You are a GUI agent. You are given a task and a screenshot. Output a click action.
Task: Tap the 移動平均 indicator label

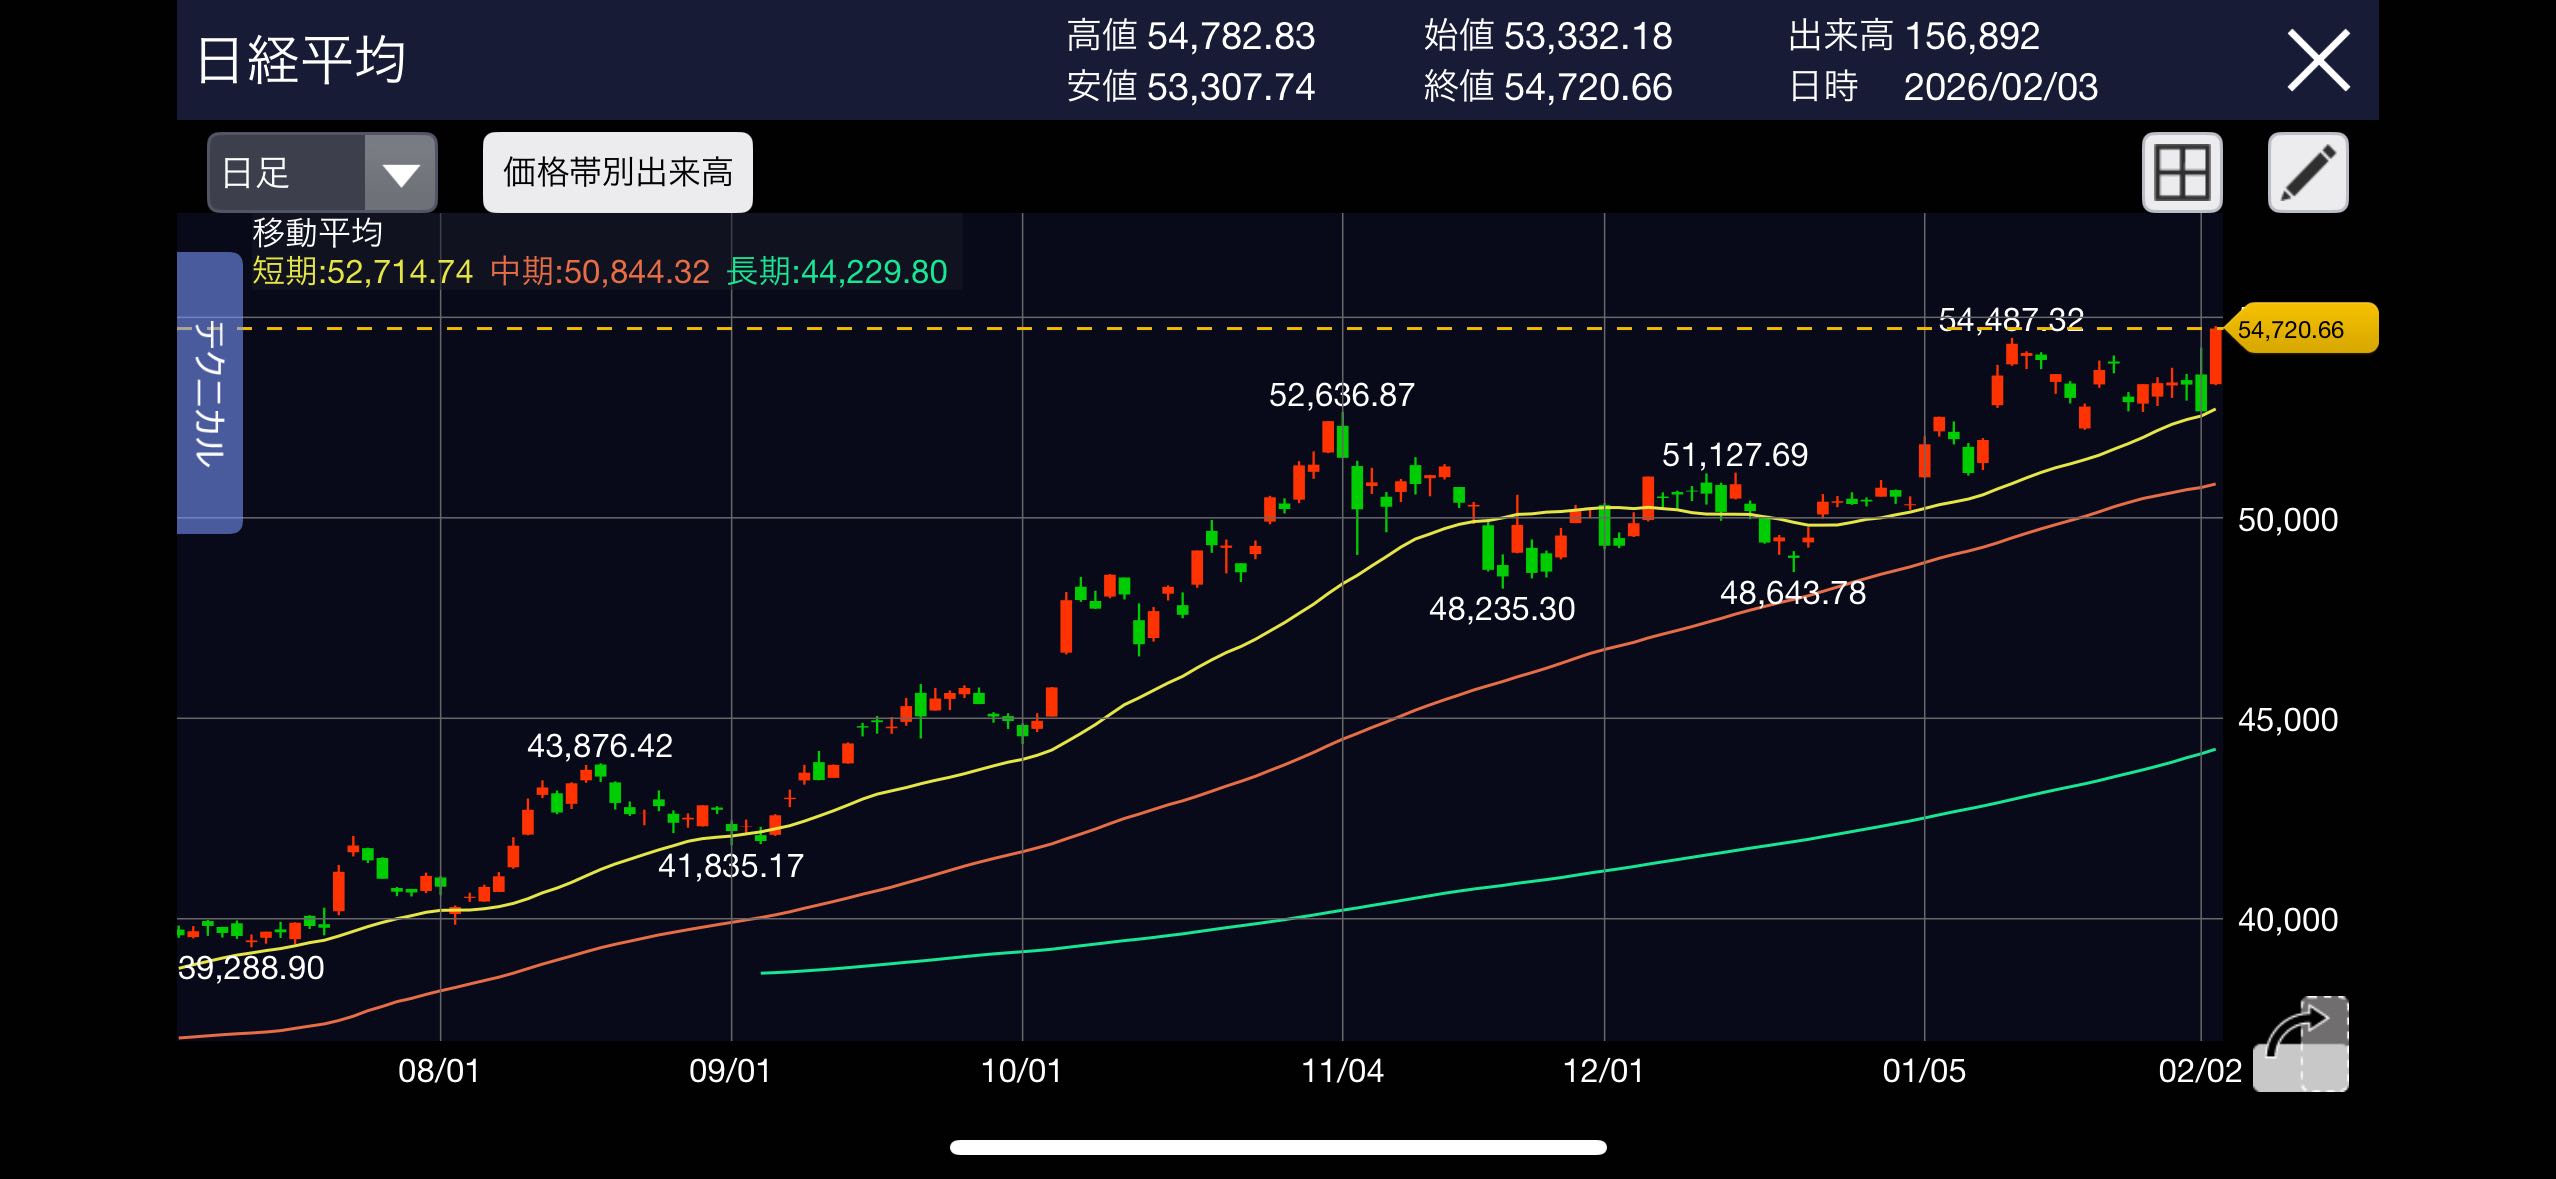[x=317, y=233]
